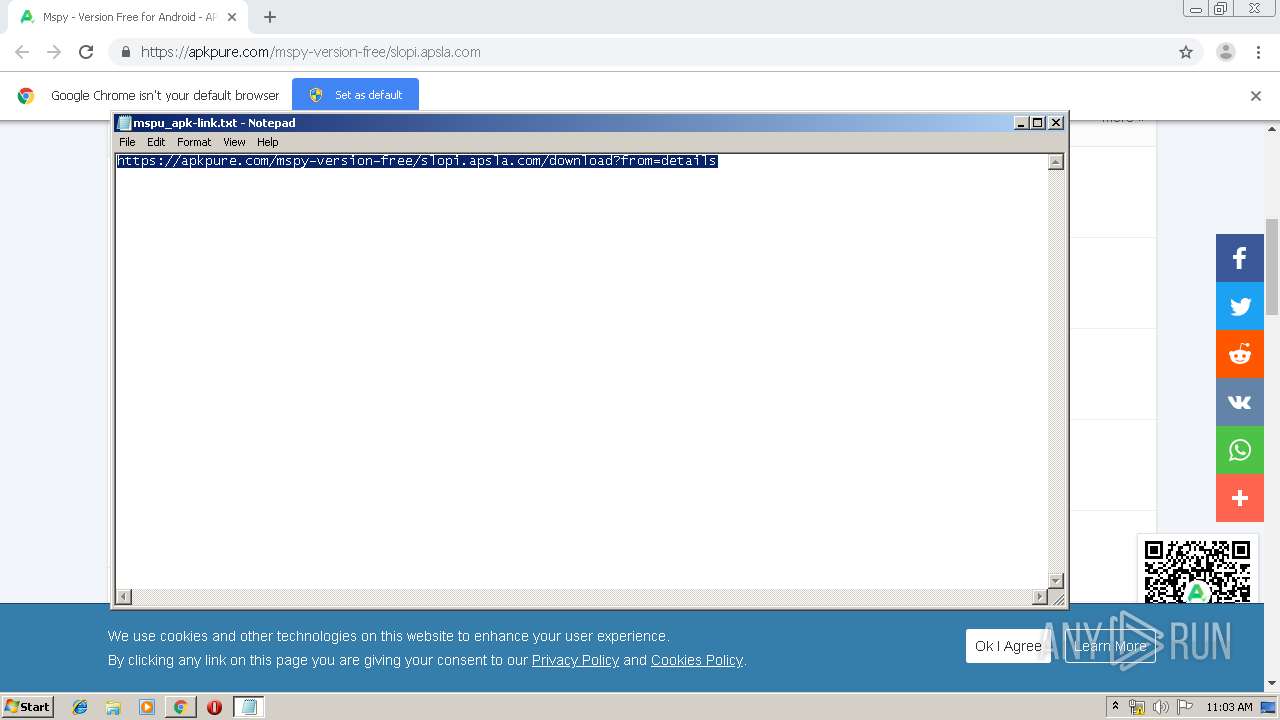Select the Mspy Version Free tab

pyautogui.click(x=127, y=17)
